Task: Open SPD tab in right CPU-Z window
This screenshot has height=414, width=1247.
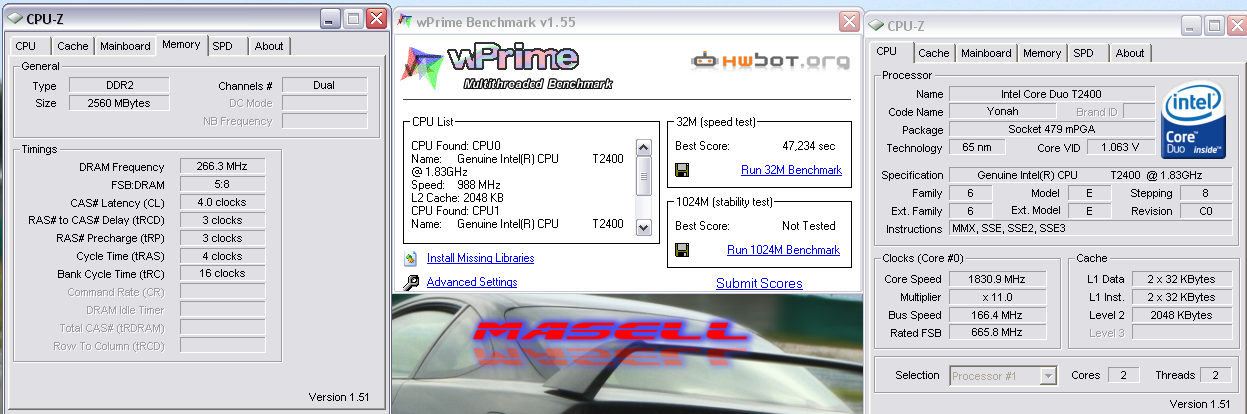Action: pos(1084,53)
